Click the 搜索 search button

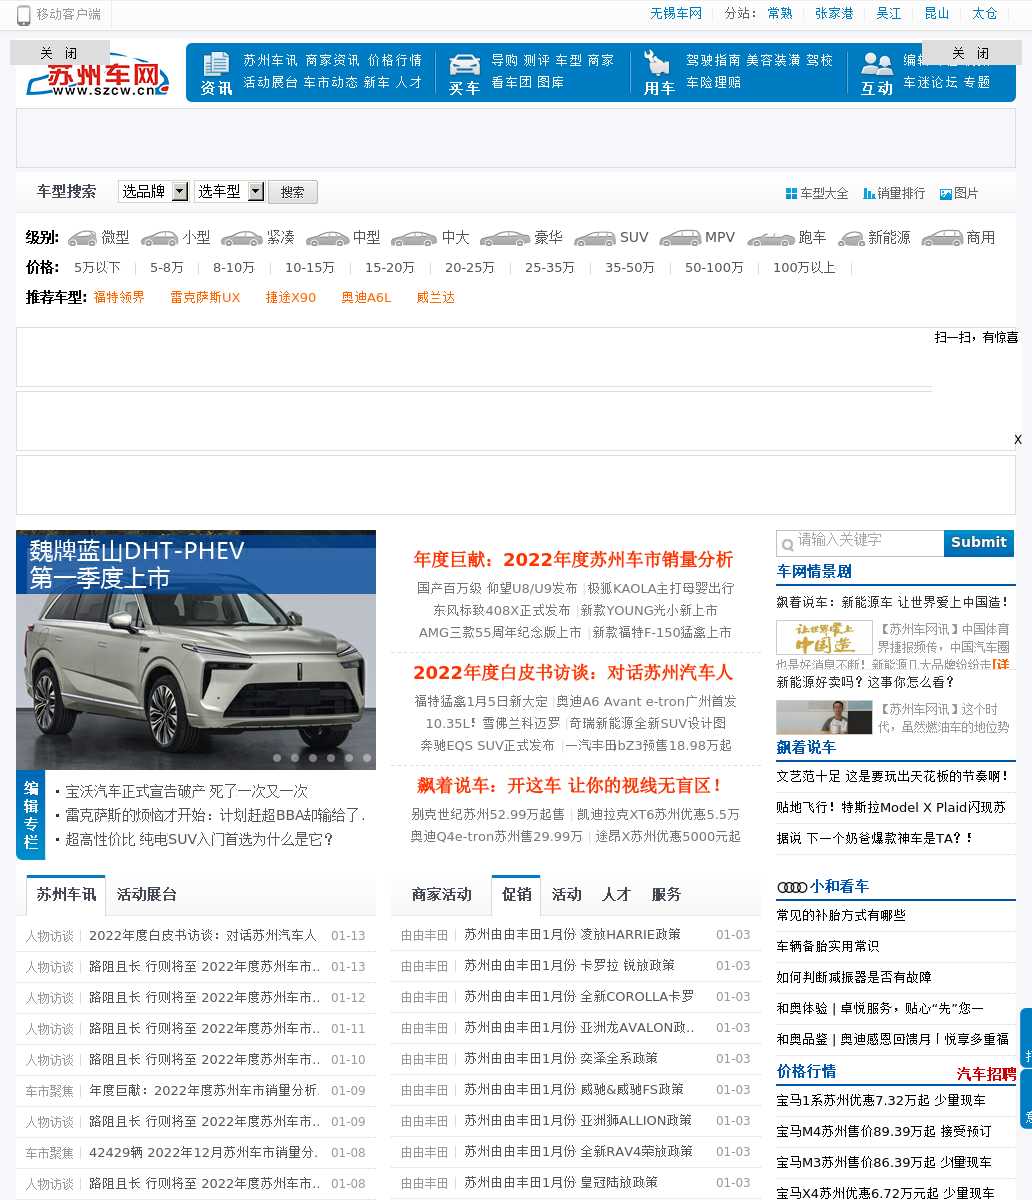(x=293, y=192)
